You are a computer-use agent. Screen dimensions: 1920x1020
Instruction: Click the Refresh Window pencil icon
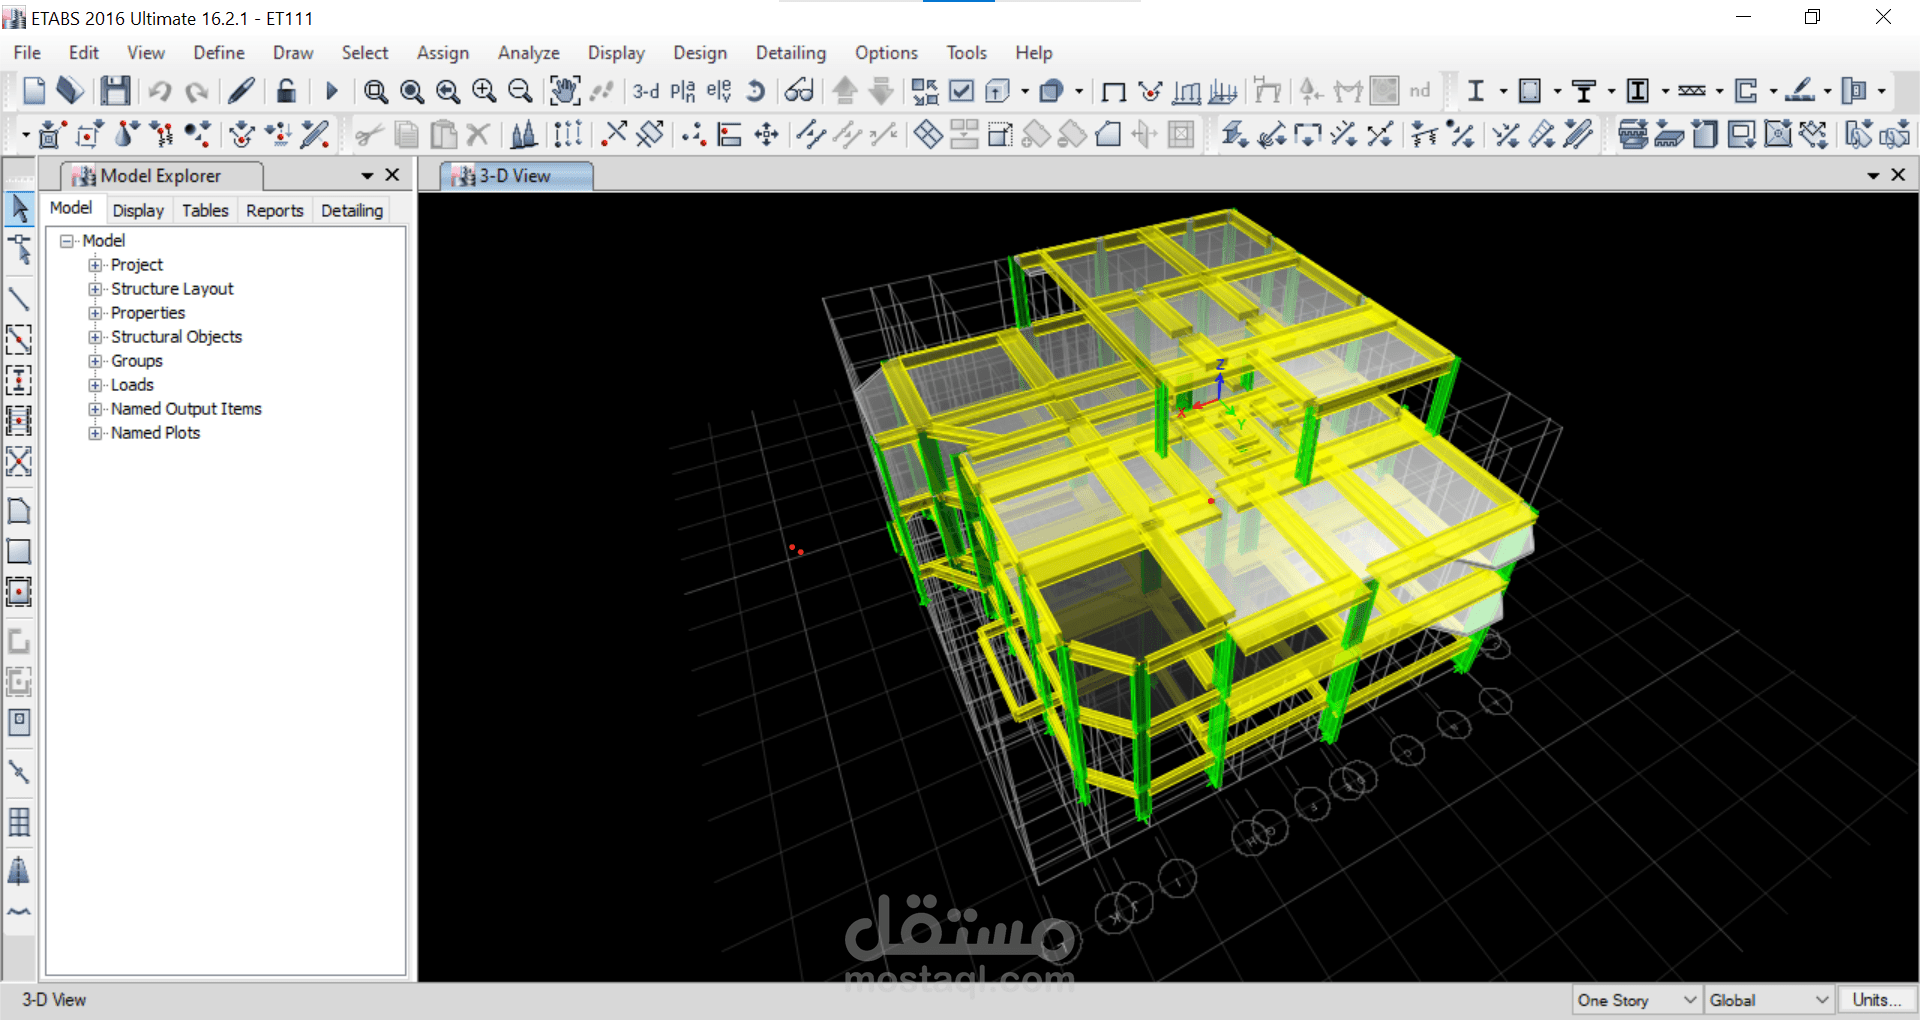click(x=241, y=91)
